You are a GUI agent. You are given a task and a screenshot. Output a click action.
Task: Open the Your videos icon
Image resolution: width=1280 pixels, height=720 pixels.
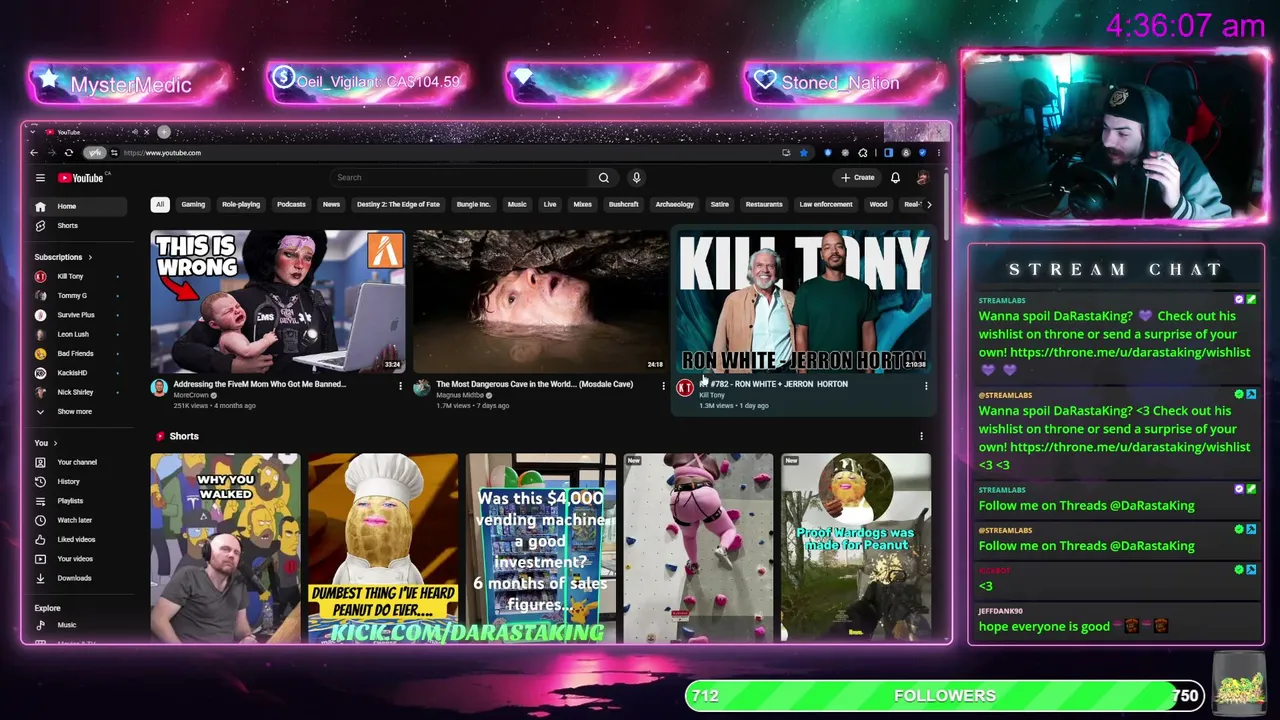click(x=40, y=559)
